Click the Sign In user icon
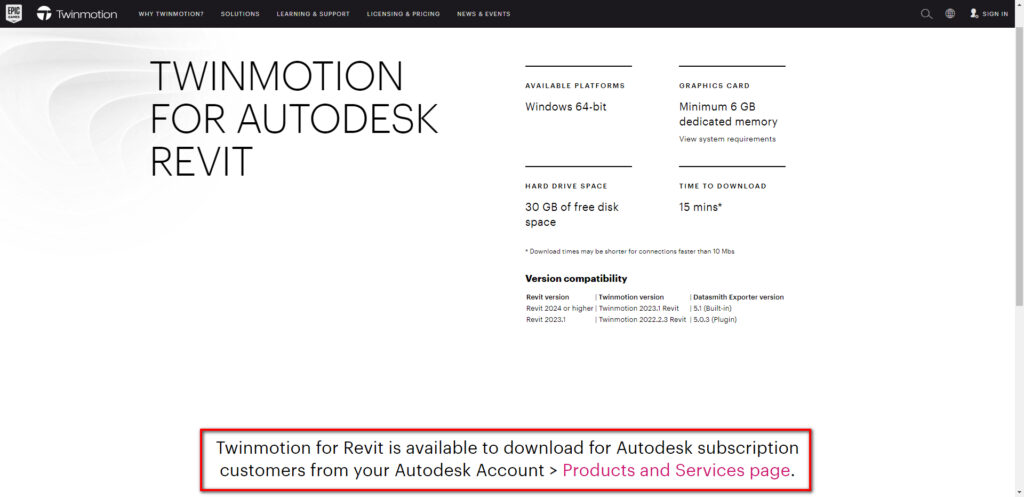Image resolution: width=1024 pixels, height=497 pixels. [974, 14]
